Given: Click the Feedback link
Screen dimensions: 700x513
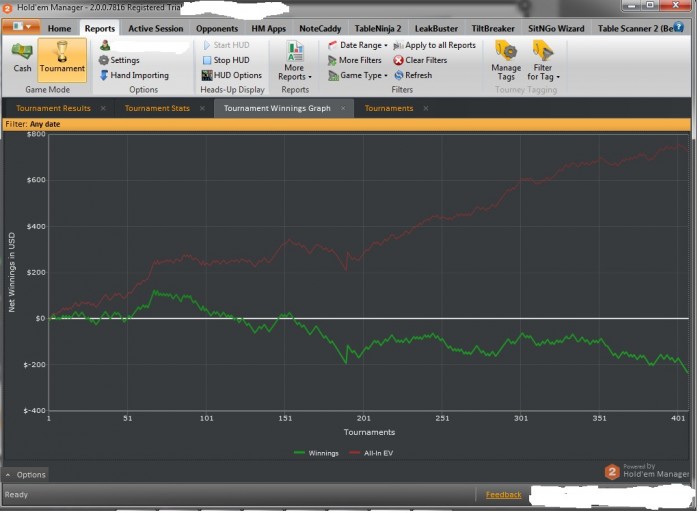Looking at the screenshot, I should (x=503, y=495).
